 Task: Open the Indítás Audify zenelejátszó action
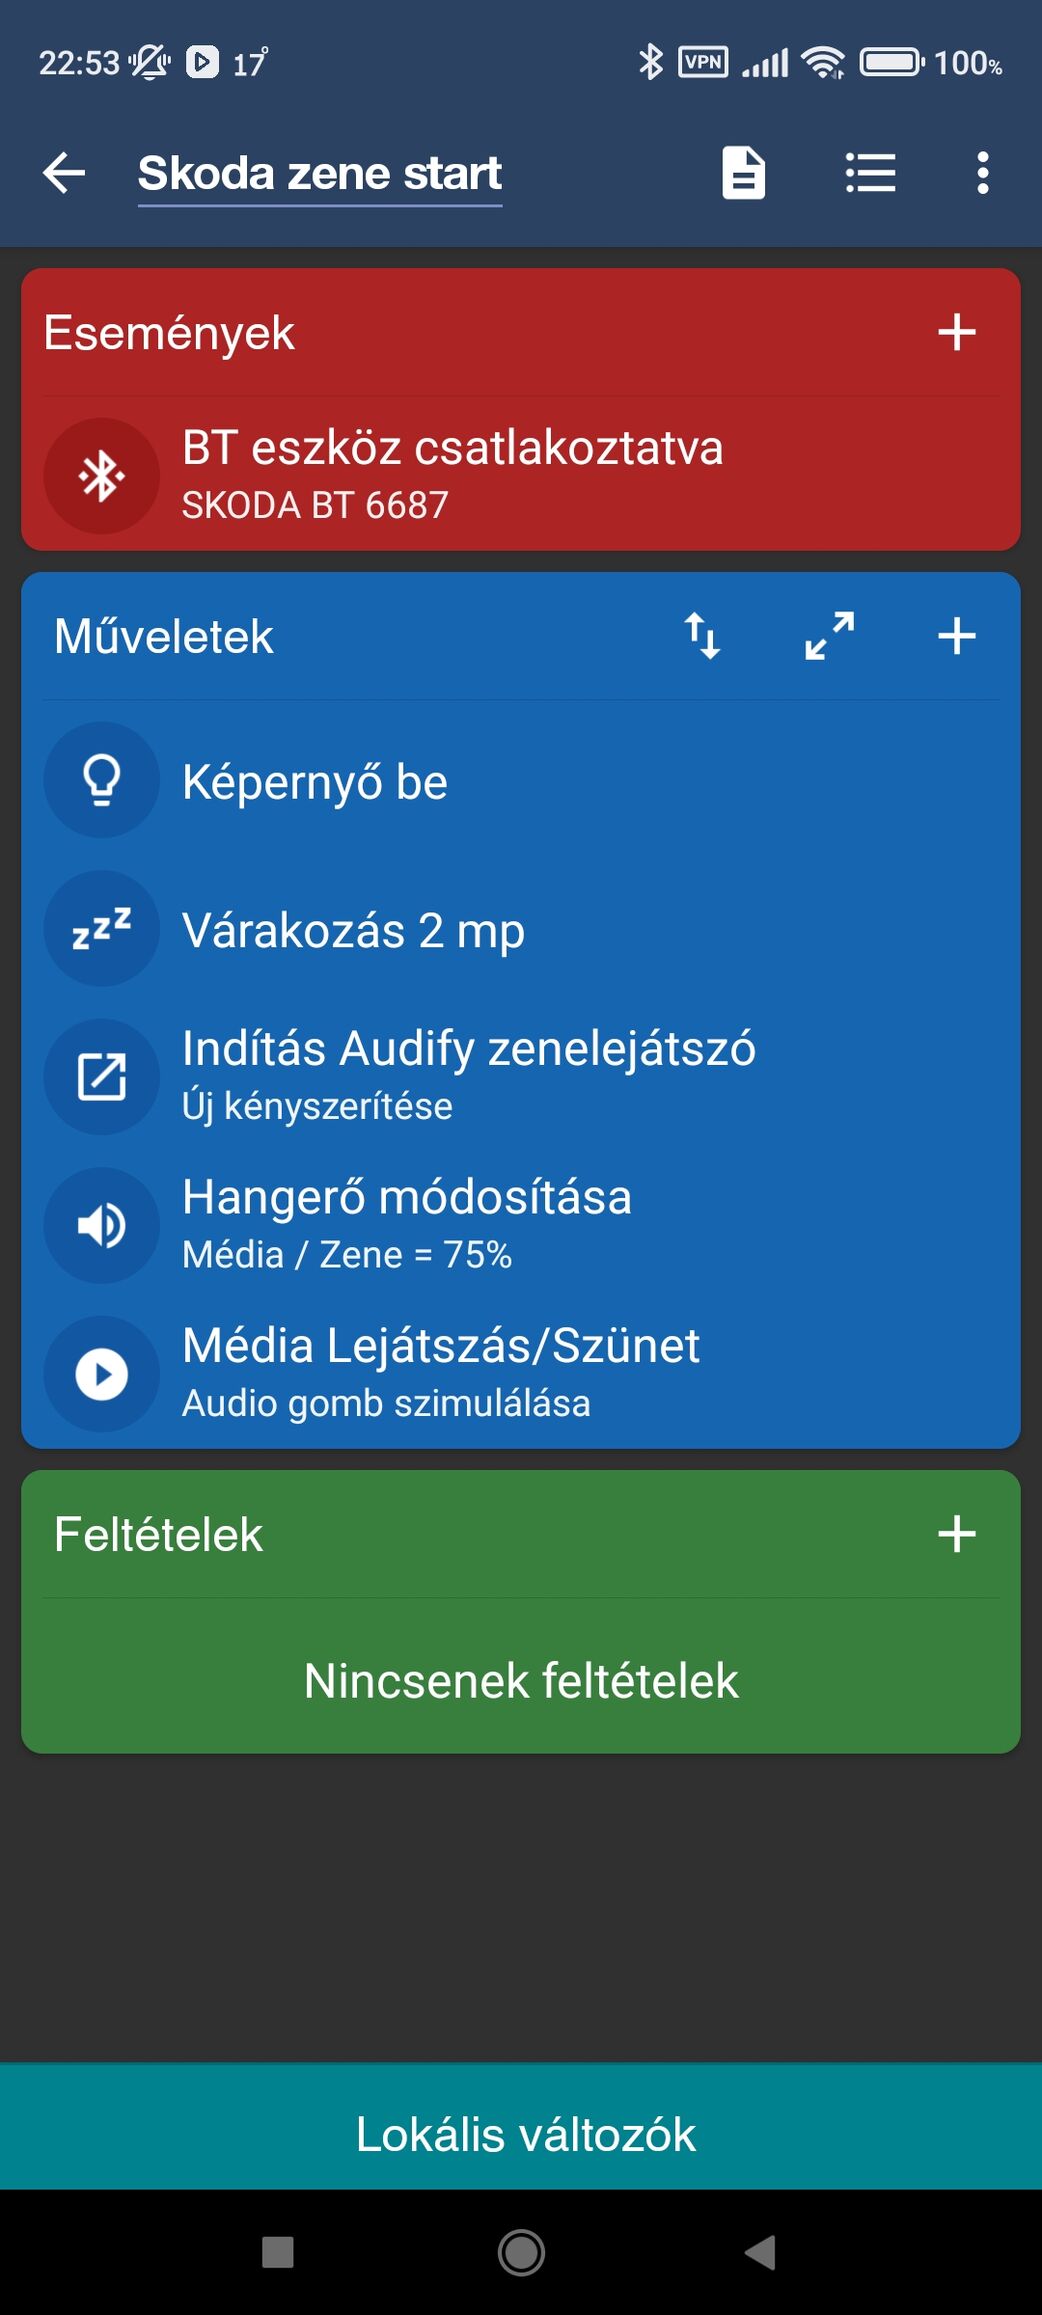468,1076
